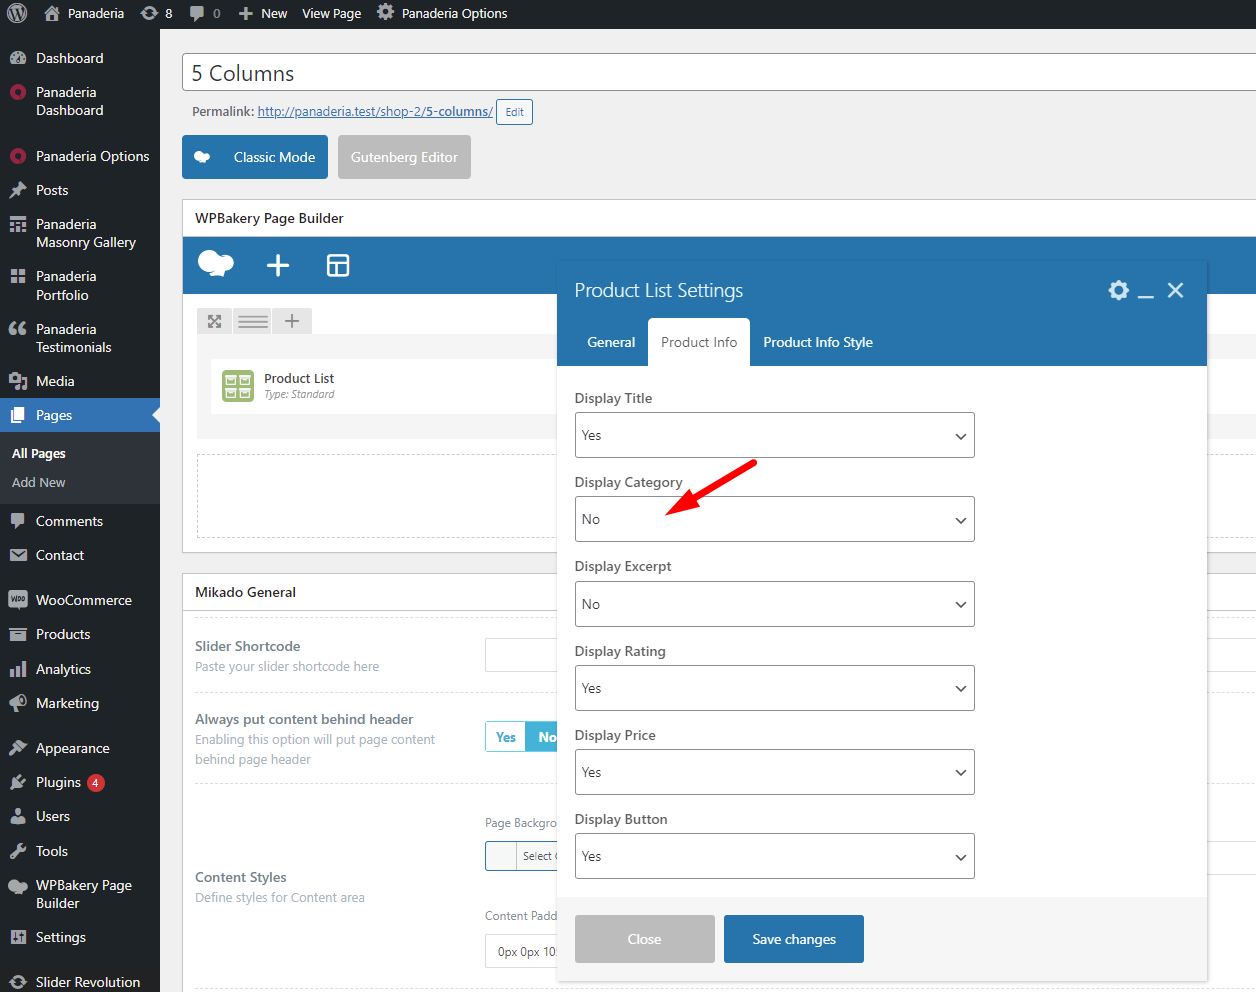Open the Display Category dropdown
1256x992 pixels.
[x=774, y=519]
